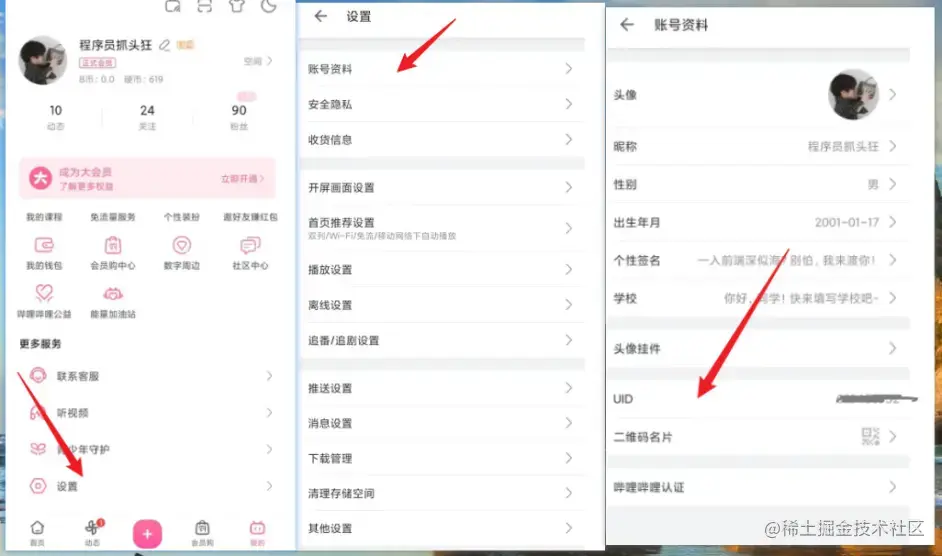Tap the avatar thumbnail in 头像 row

pos(853,94)
